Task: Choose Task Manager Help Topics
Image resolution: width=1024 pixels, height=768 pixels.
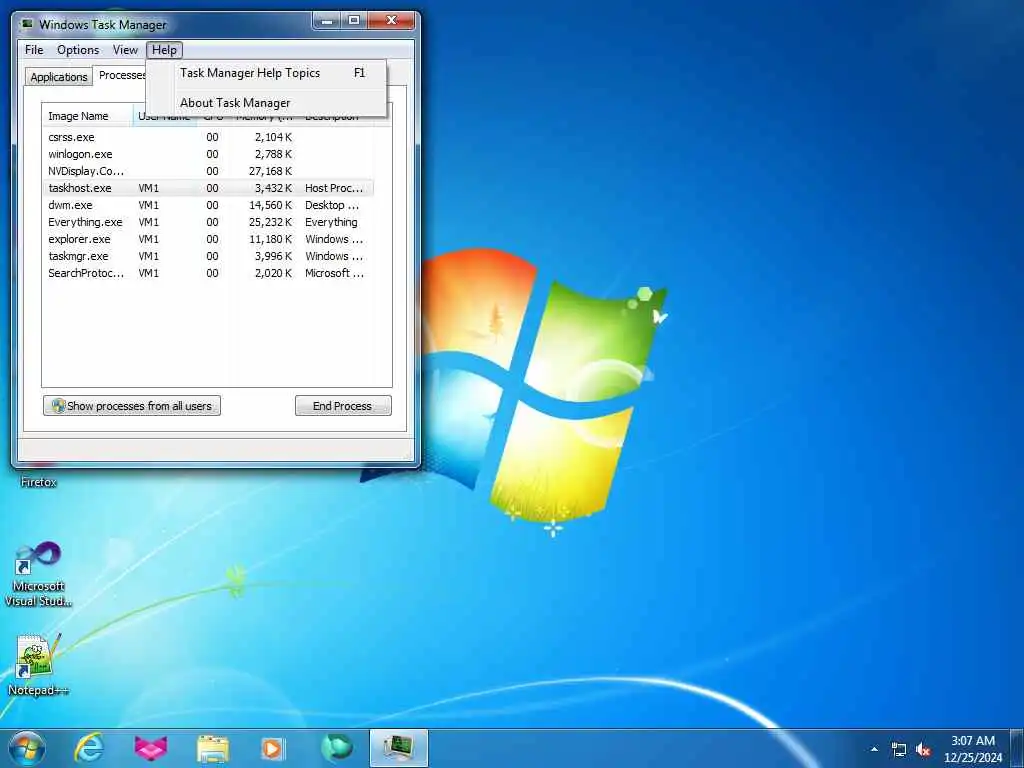Action: coord(266,73)
